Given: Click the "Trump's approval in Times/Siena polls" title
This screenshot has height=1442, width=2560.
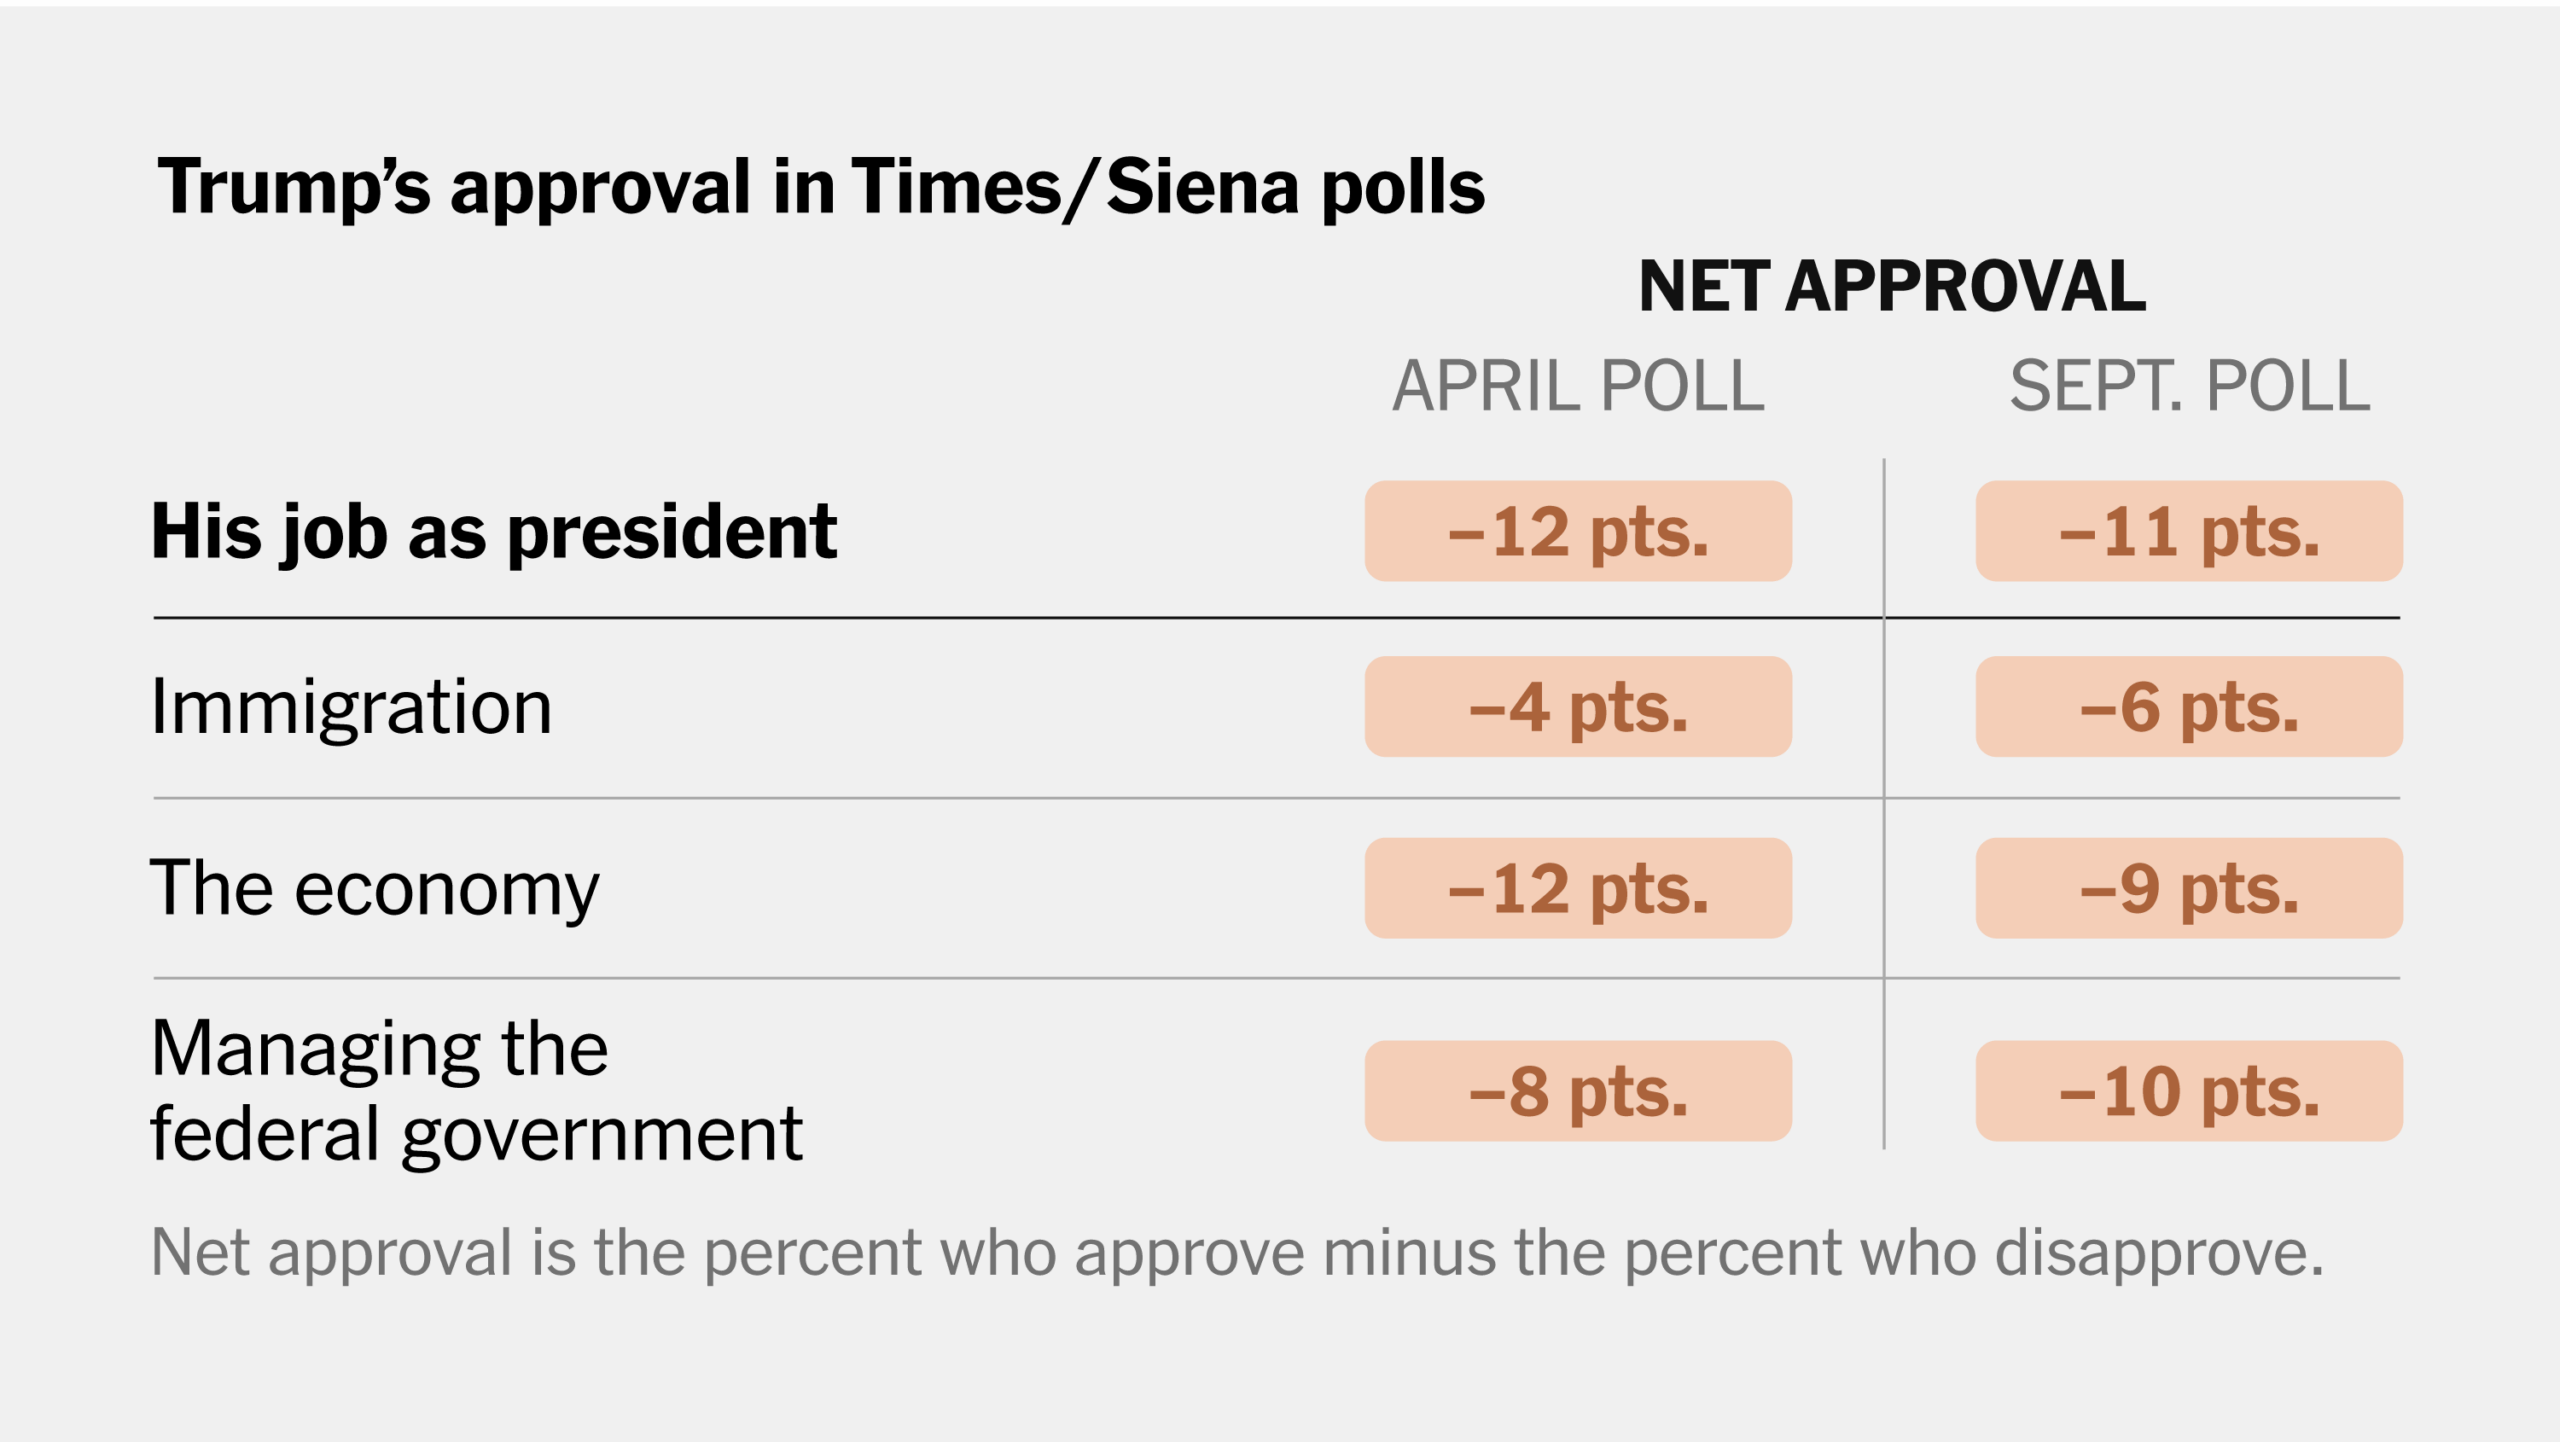Looking at the screenshot, I should pyautogui.click(x=820, y=188).
